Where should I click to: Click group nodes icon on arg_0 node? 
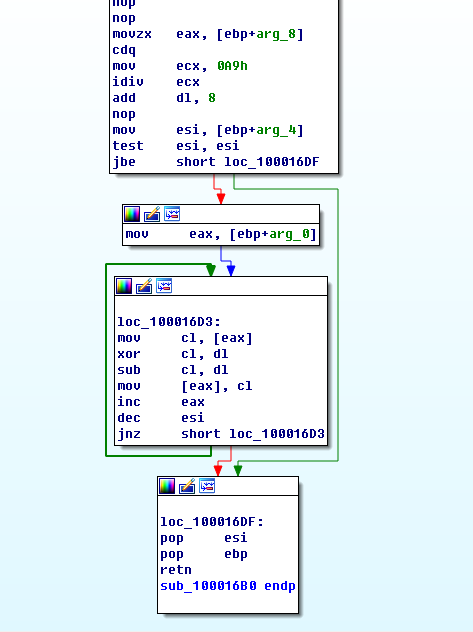[172, 214]
